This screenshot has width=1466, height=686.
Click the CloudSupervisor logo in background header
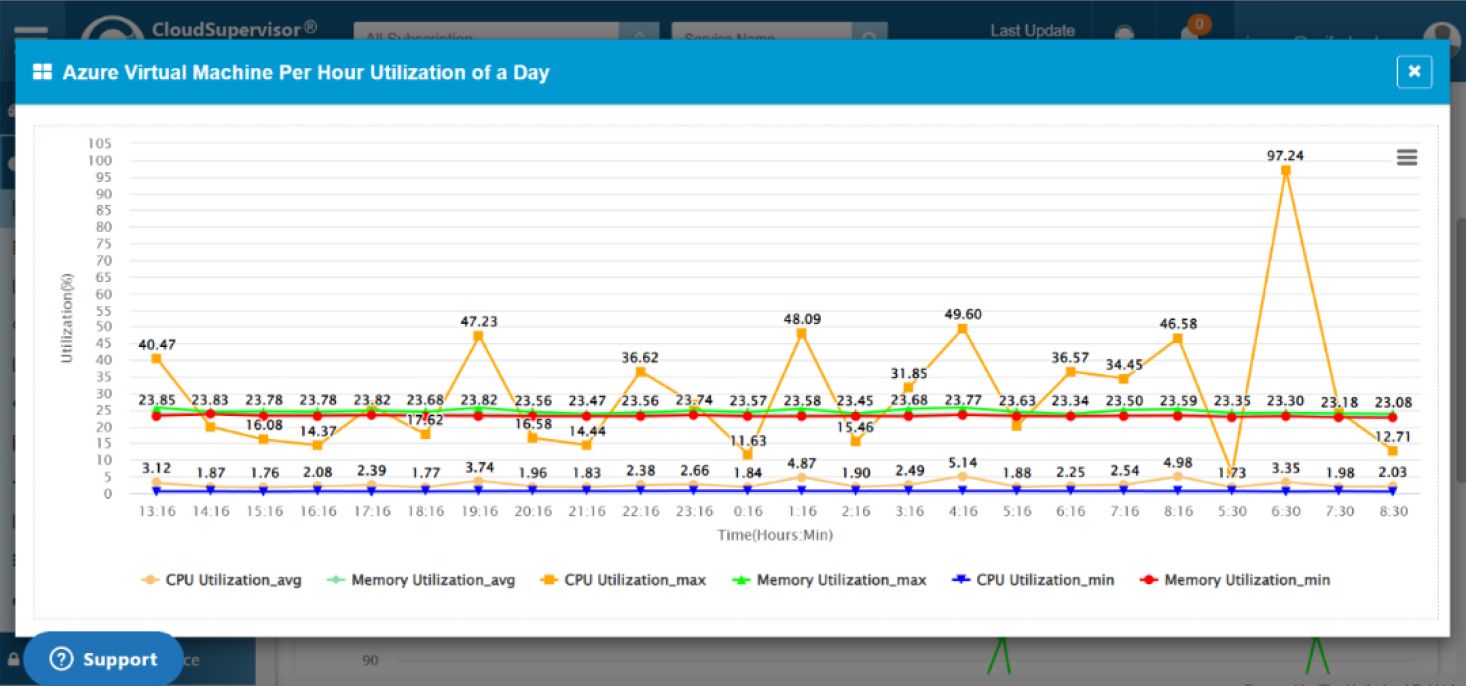(198, 29)
